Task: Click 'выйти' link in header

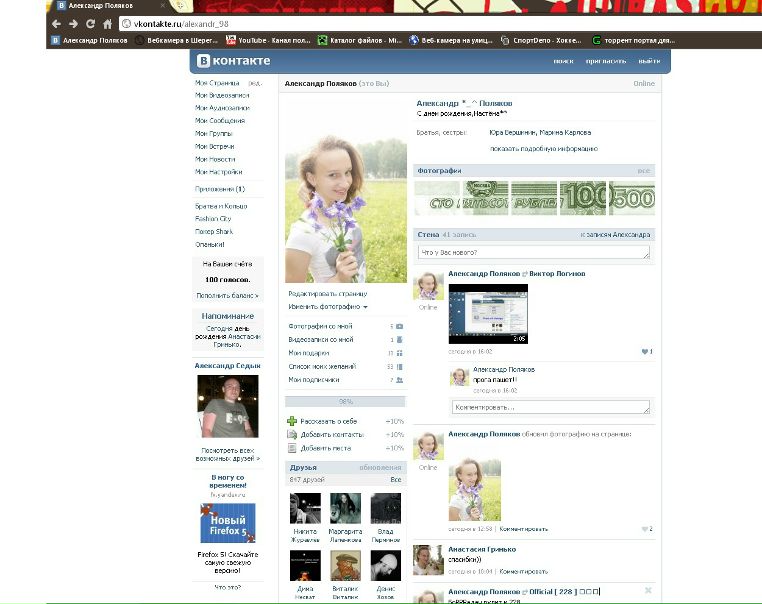Action: click(649, 61)
